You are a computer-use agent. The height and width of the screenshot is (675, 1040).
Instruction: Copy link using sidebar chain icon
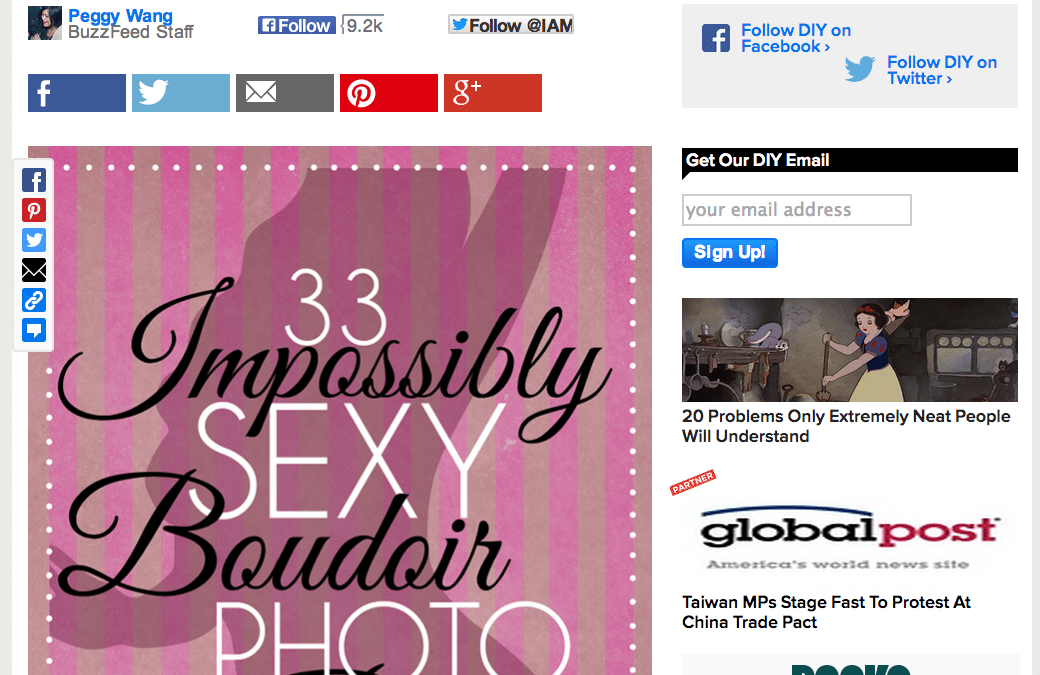(34, 300)
